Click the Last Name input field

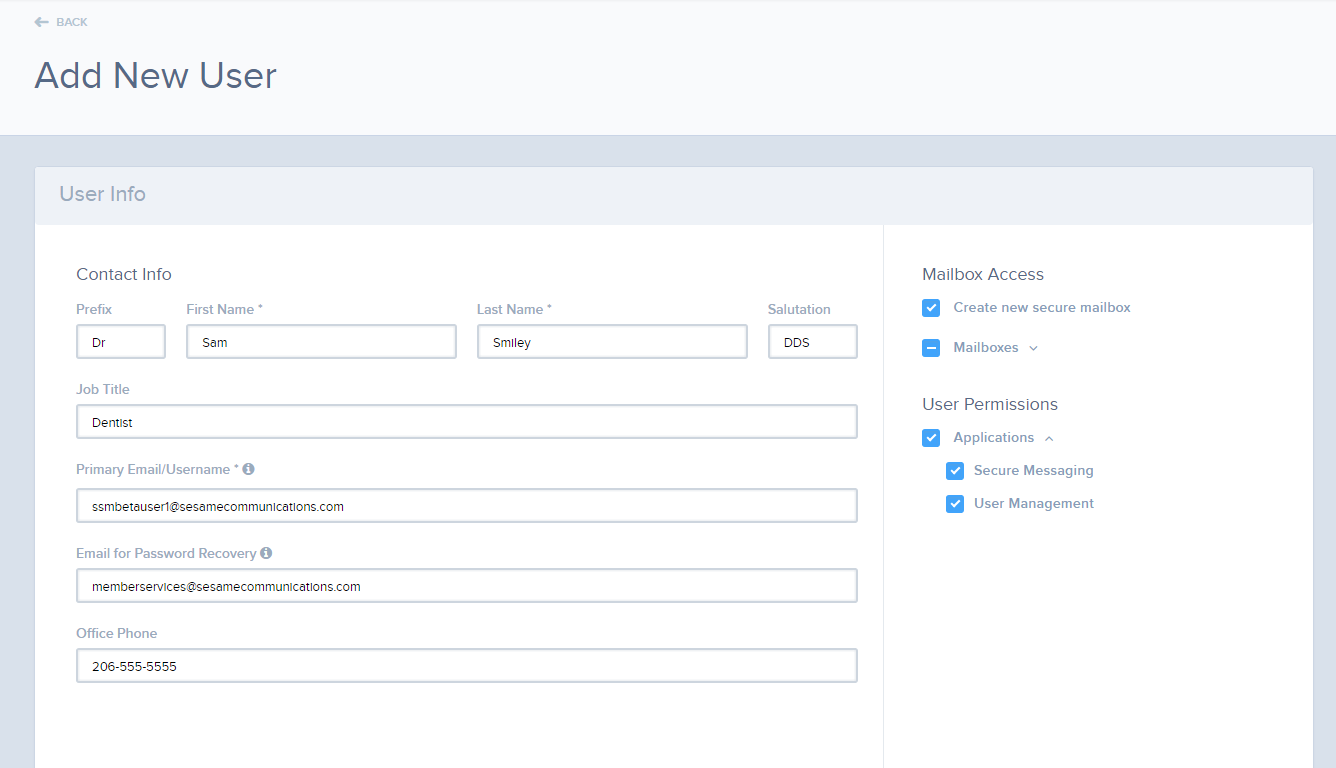pos(612,342)
